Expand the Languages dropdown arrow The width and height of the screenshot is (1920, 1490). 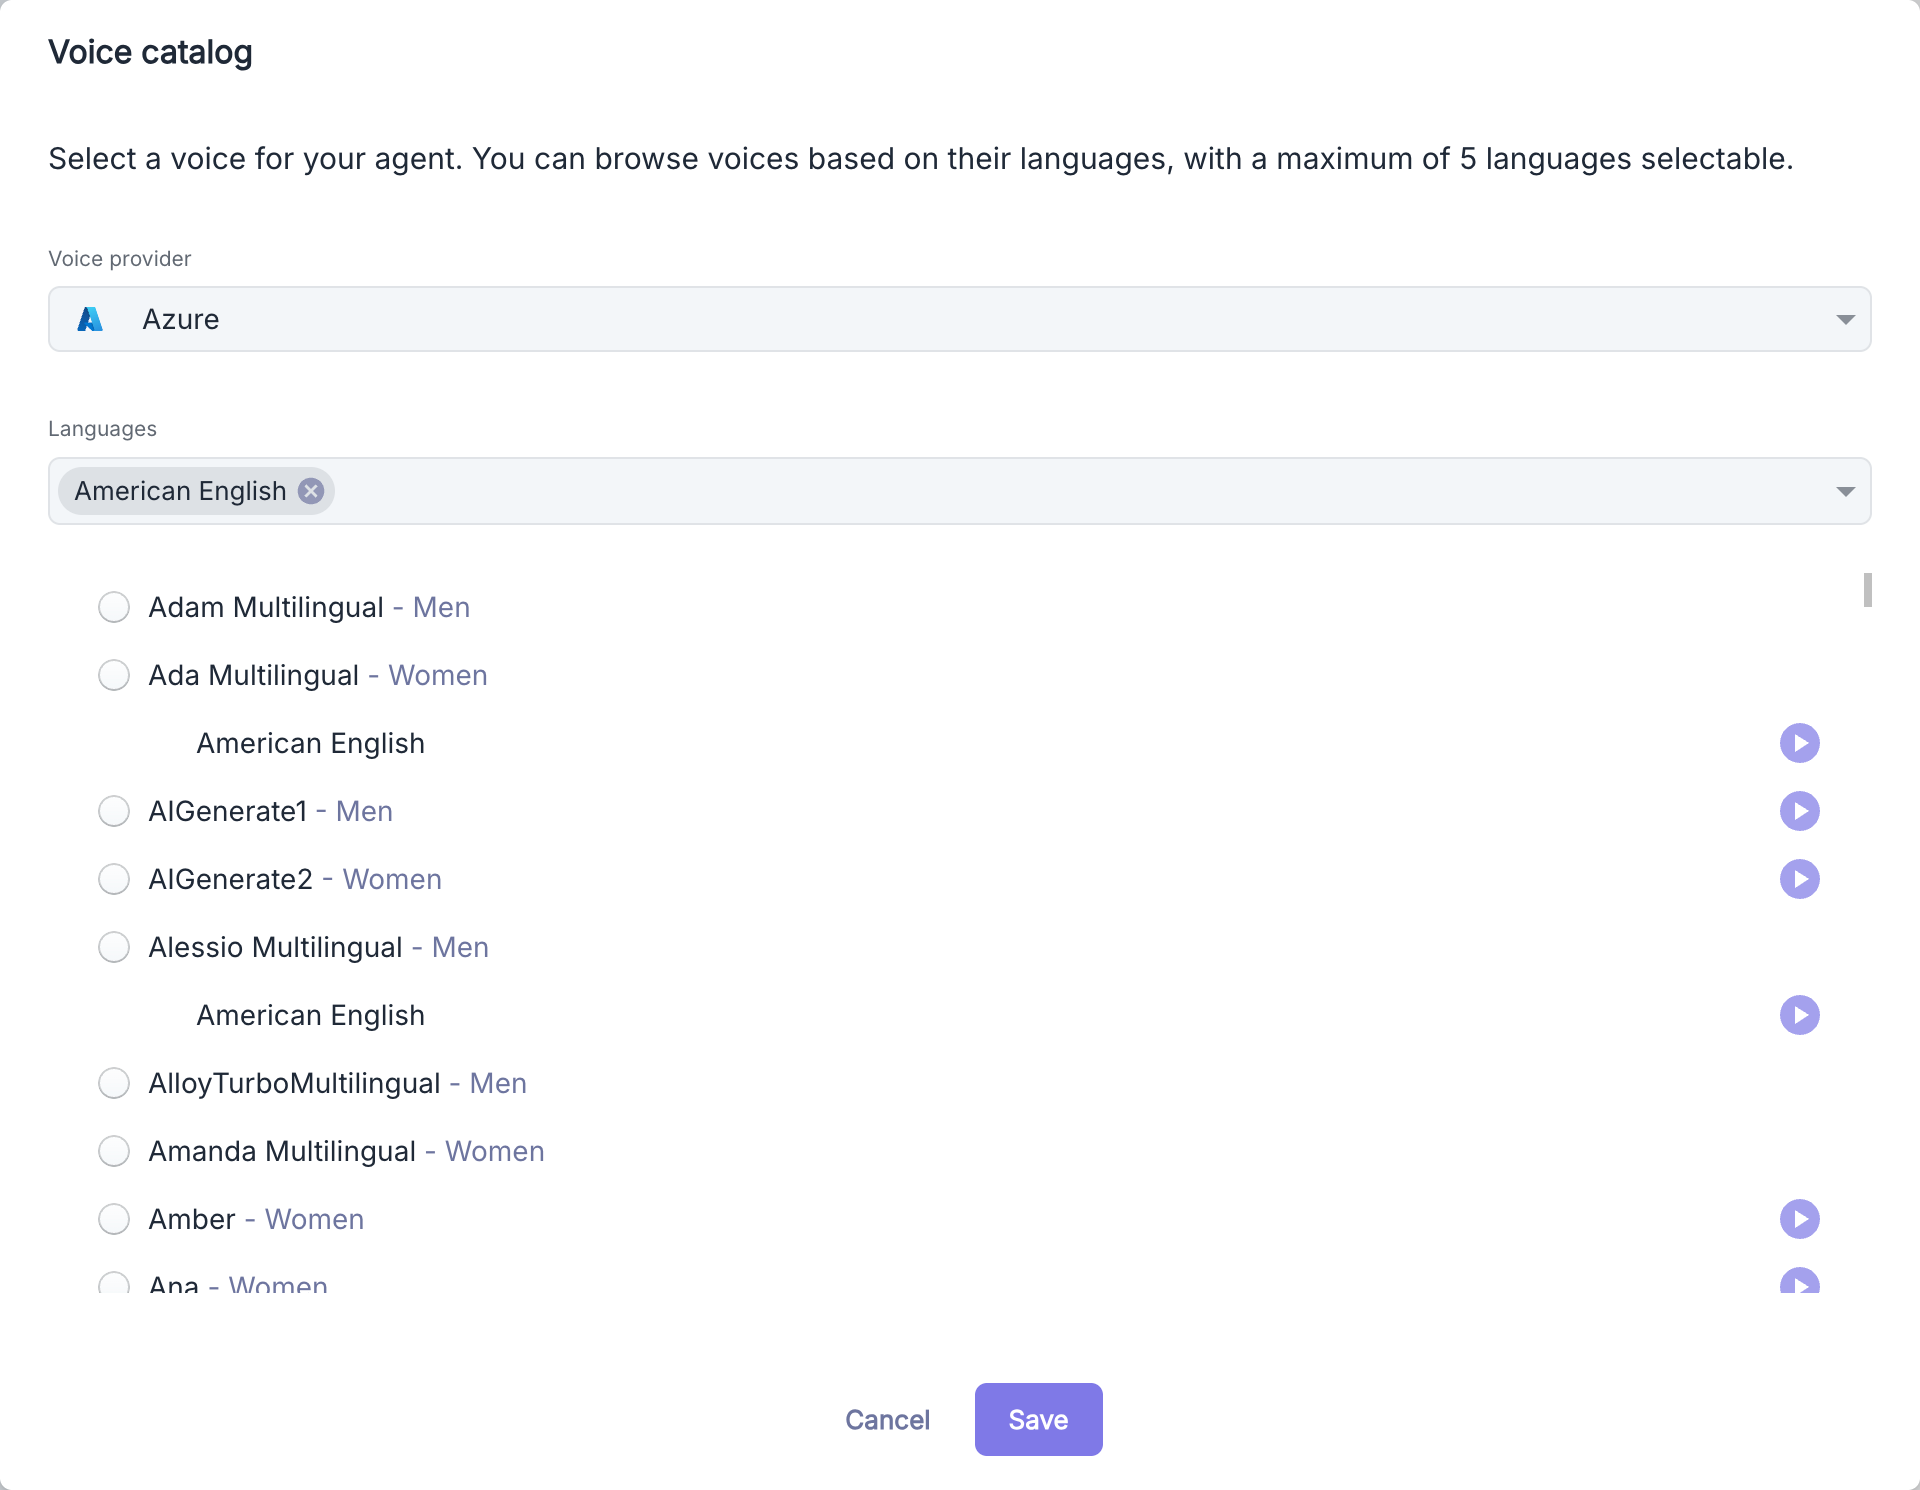[x=1845, y=491]
